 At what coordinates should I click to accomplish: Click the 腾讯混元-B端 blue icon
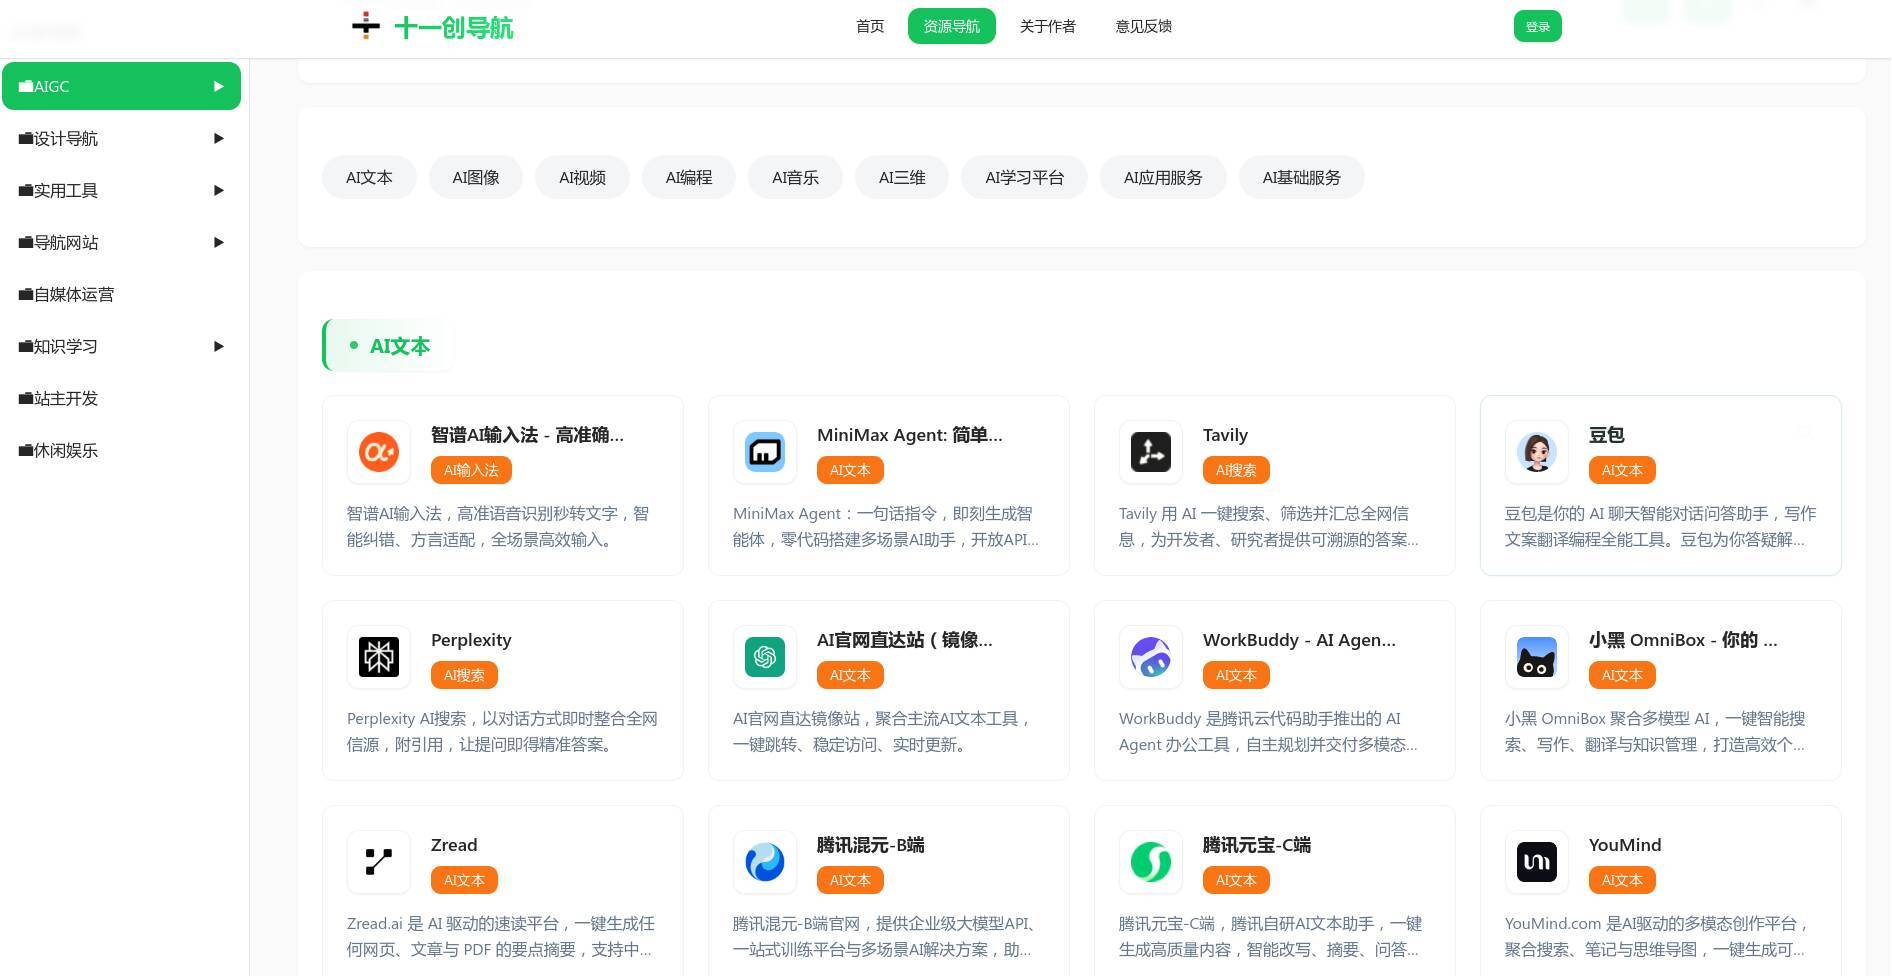pyautogui.click(x=765, y=862)
